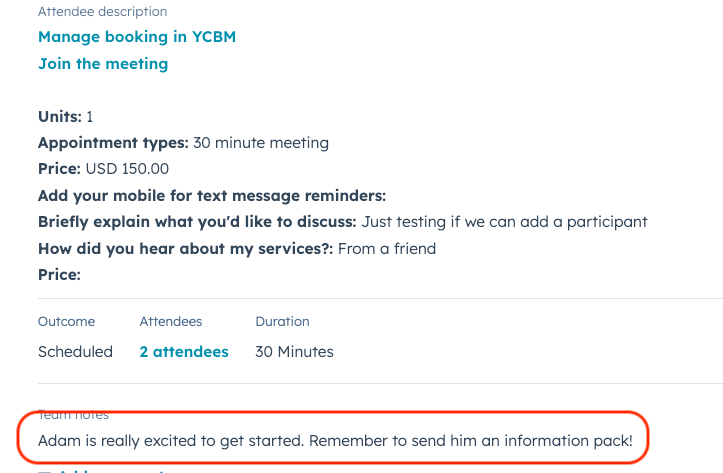Click the Outcome column label
The image size is (723, 473).
[66, 321]
